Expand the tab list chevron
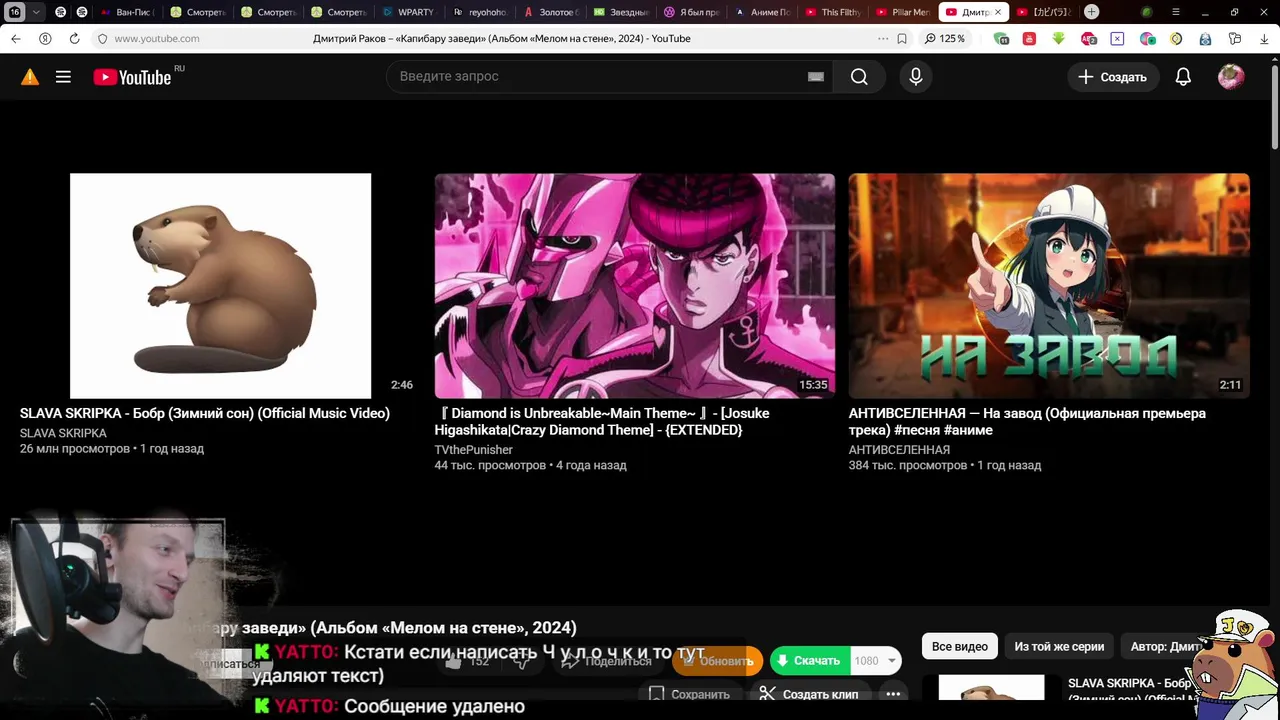The image size is (1280, 720). (x=36, y=12)
